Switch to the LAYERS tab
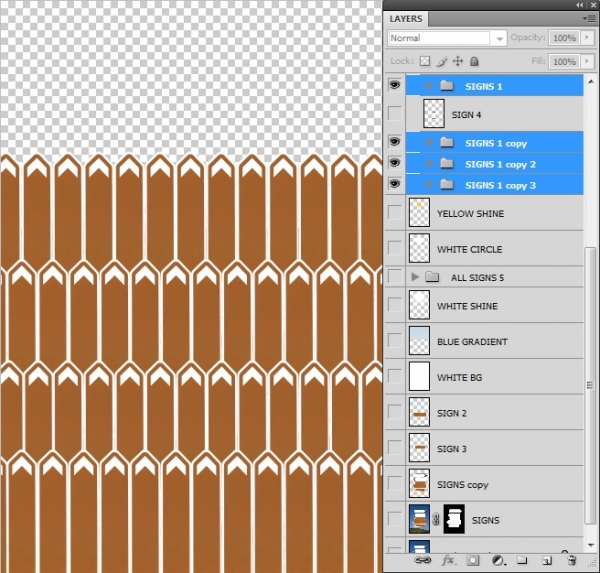The width and height of the screenshot is (600, 573). 406,19
